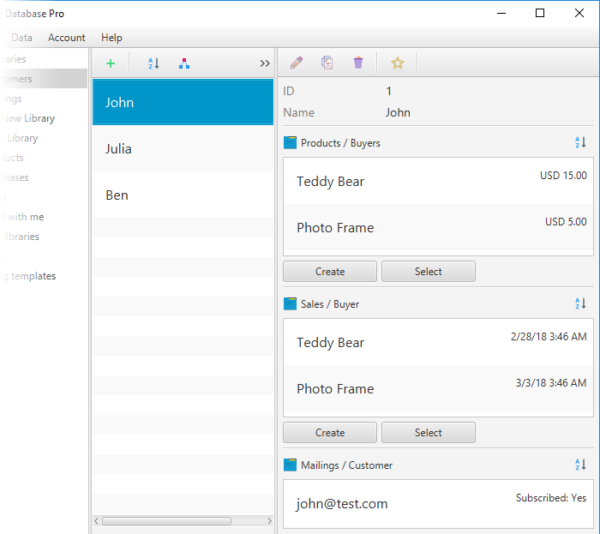Open Teddy Bear priced USD 15.00
The width and height of the screenshot is (600, 534).
438,181
